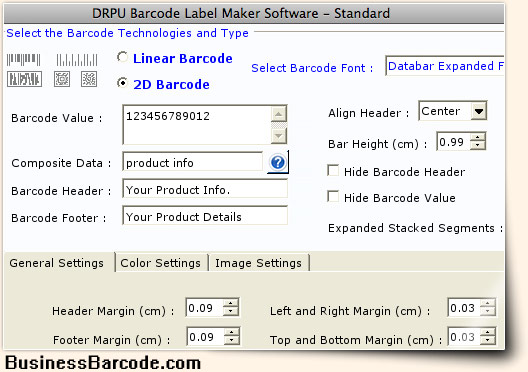Click the Bar Height value field
The height and width of the screenshot is (372, 528).
pos(454,141)
